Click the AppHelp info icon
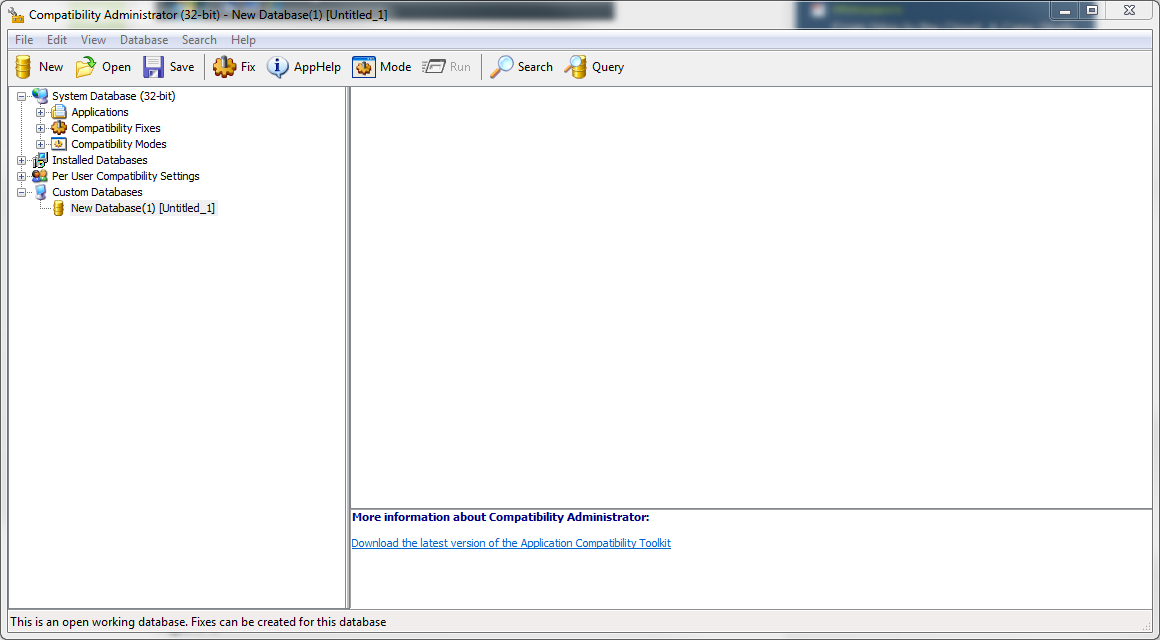 pyautogui.click(x=277, y=67)
